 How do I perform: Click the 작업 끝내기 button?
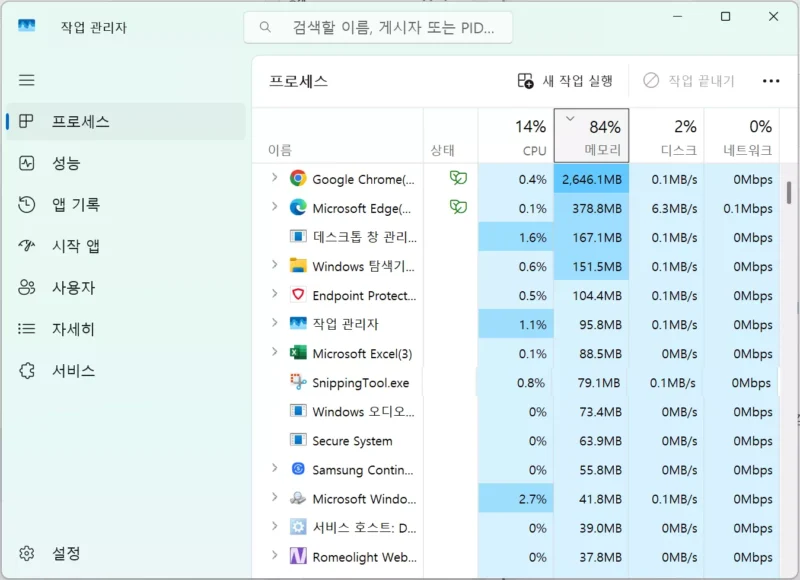[x=688, y=81]
